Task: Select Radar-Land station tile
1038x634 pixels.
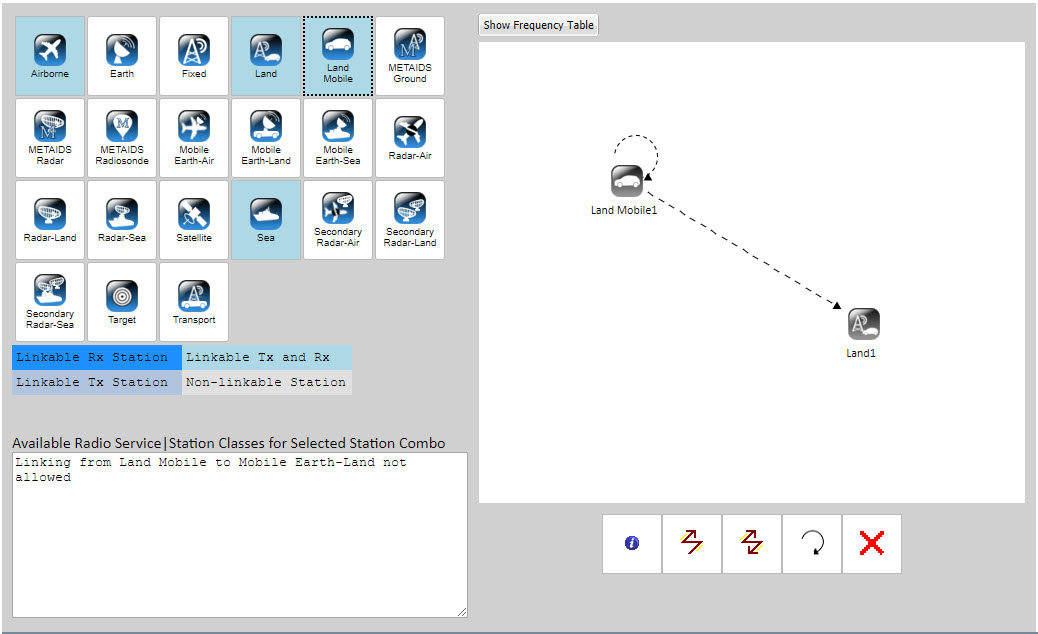Action: click(50, 220)
